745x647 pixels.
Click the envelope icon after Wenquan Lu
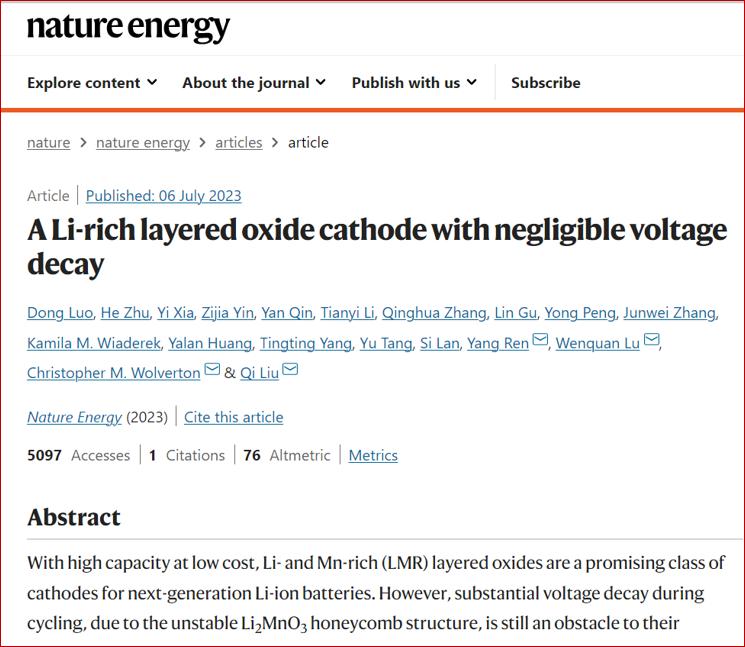click(x=651, y=339)
